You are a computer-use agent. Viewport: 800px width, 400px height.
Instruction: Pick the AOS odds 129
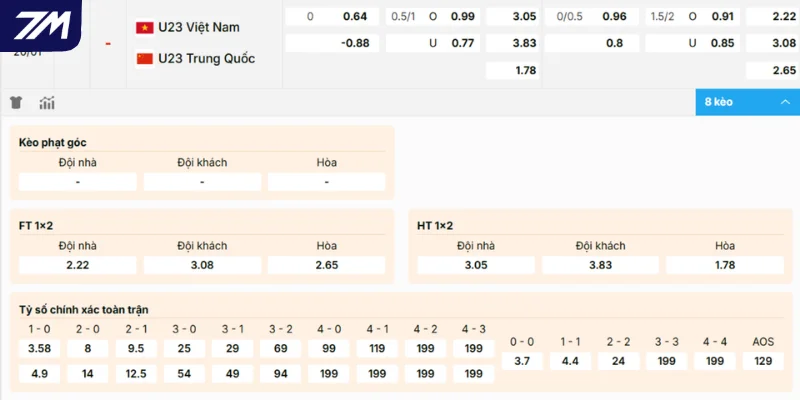click(x=763, y=361)
